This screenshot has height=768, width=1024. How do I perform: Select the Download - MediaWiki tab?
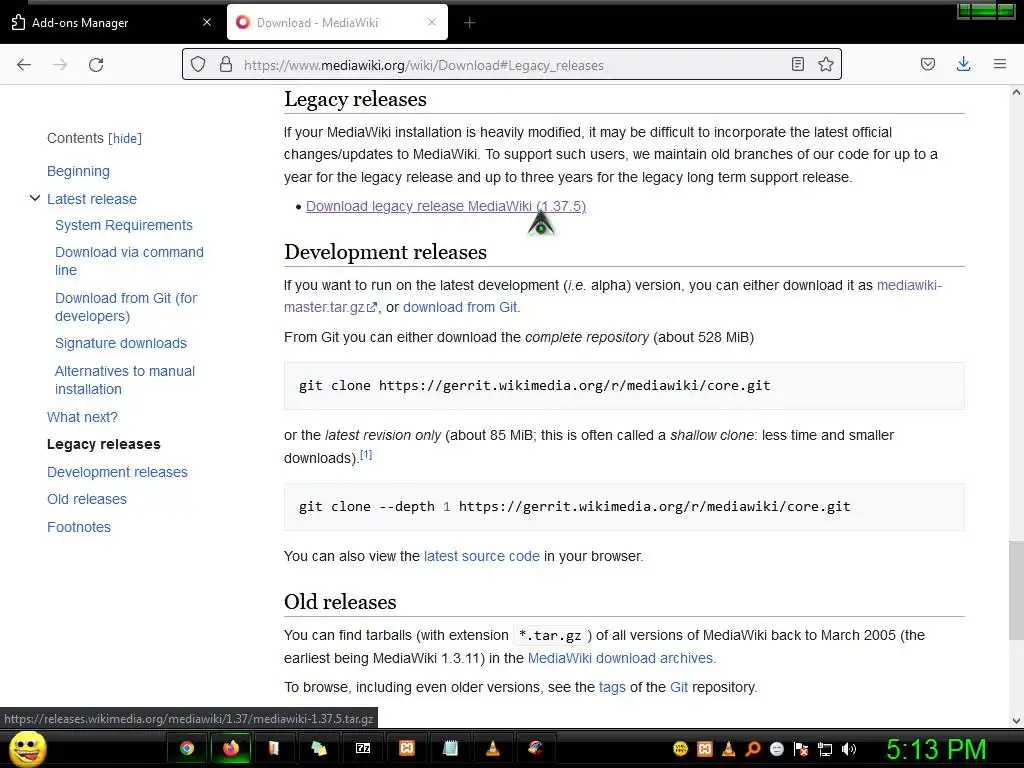[337, 22]
